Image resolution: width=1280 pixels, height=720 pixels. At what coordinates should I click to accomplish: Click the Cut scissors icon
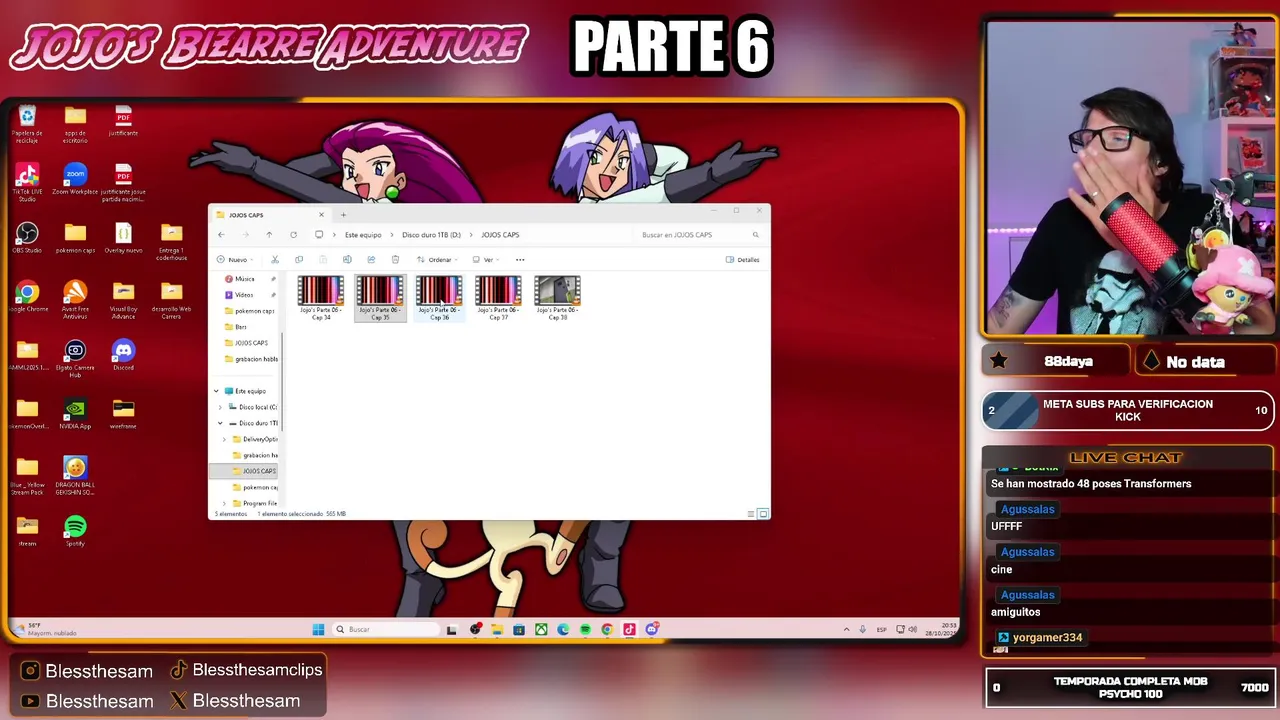(275, 260)
